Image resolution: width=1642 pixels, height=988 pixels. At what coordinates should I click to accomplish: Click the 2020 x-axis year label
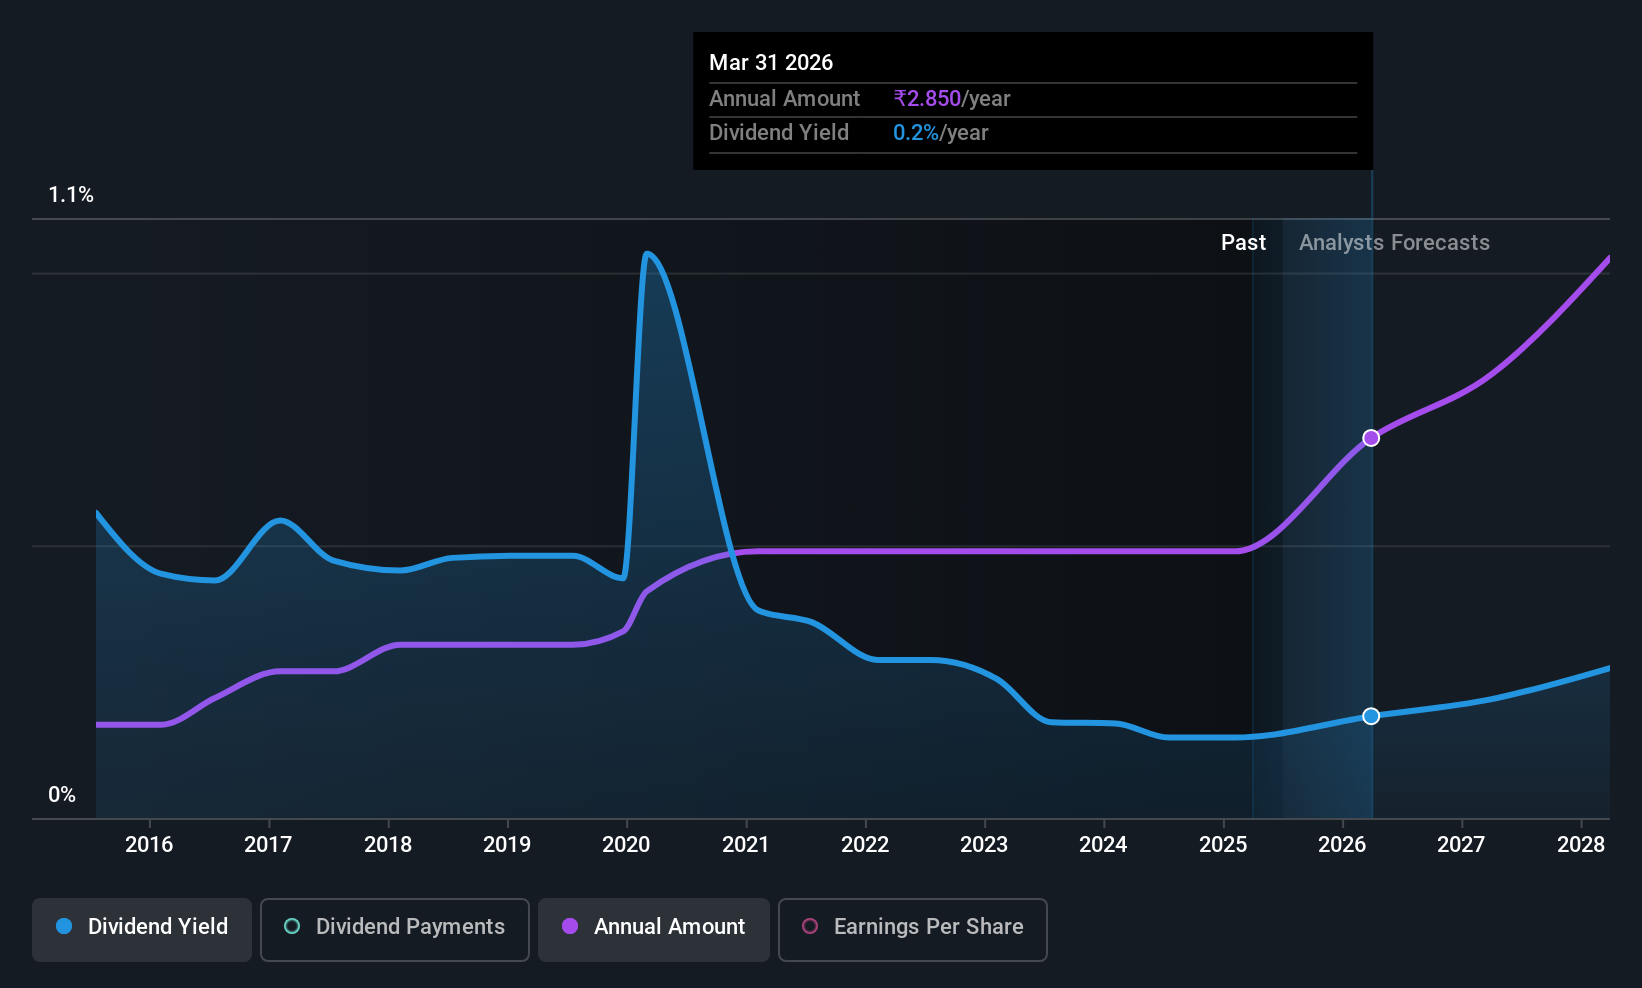coord(626,845)
